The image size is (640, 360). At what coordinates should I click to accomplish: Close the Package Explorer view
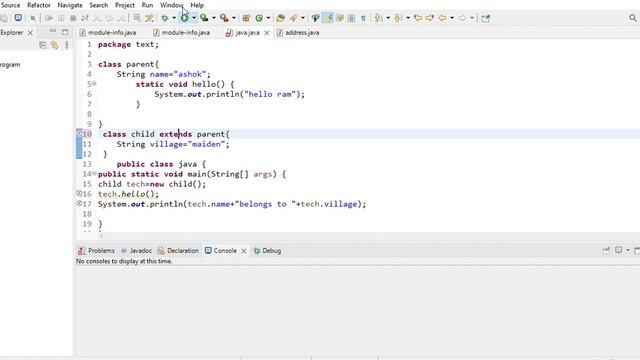coord(30,33)
